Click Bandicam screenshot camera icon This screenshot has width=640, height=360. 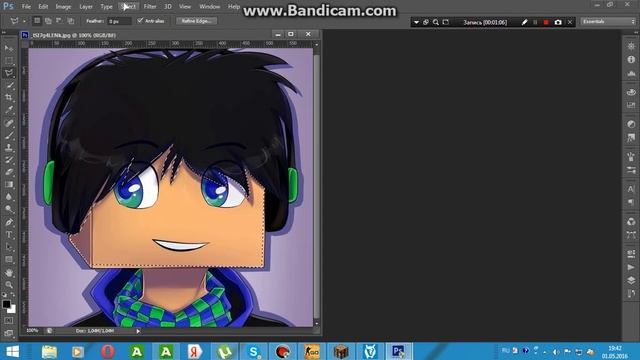pyautogui.click(x=558, y=22)
